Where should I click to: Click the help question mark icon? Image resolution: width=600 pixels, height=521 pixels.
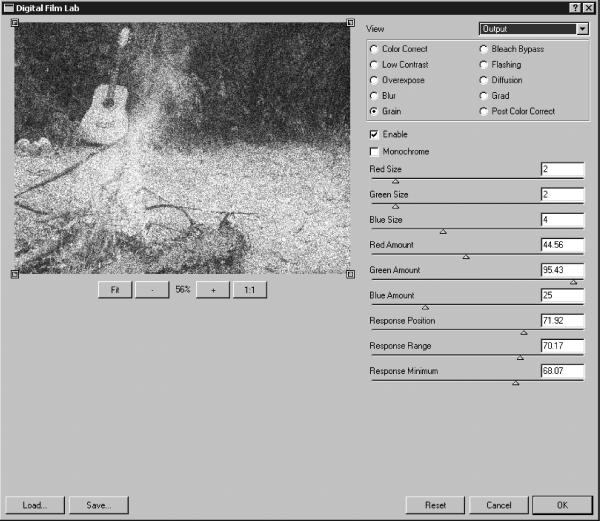coord(575,8)
